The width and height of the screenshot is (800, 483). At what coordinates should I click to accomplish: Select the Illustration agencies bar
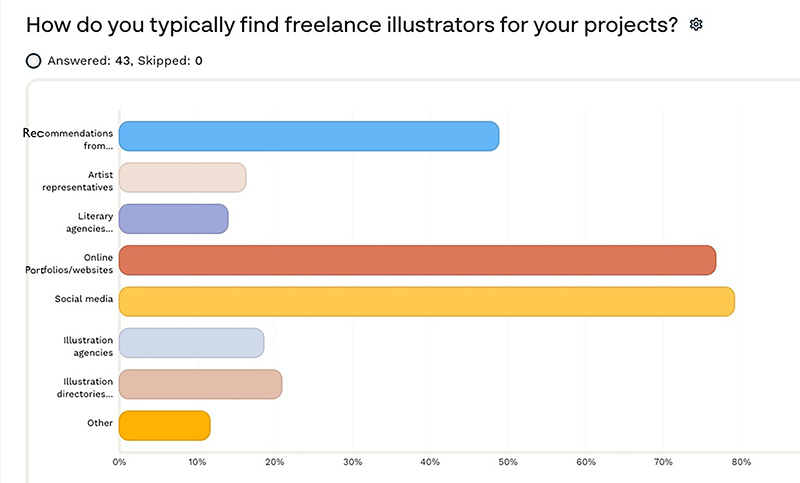point(191,343)
